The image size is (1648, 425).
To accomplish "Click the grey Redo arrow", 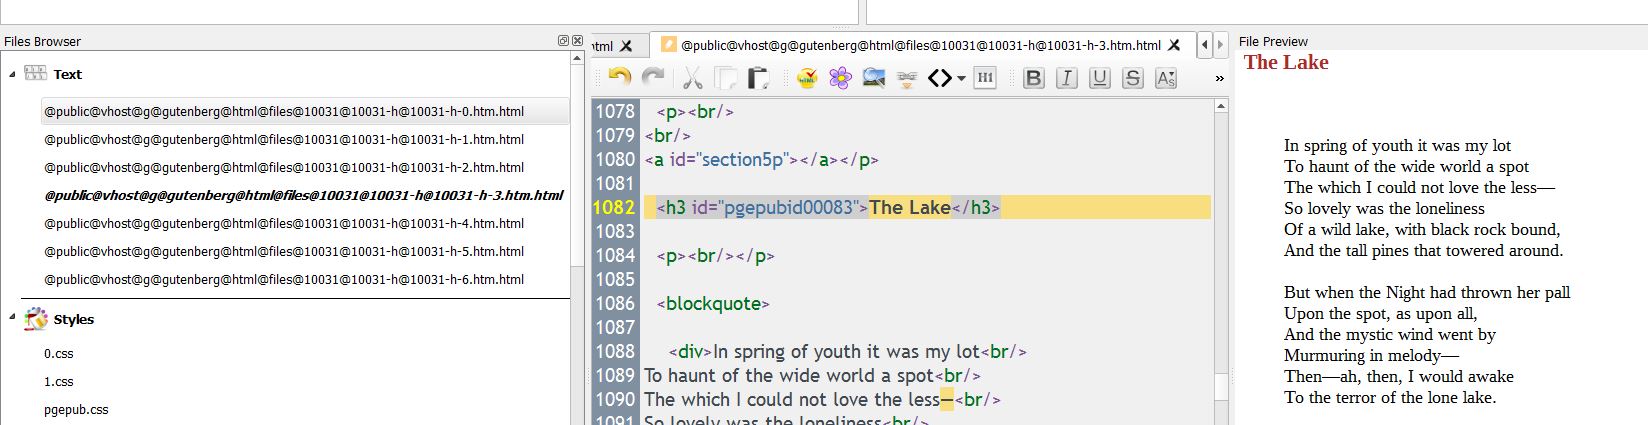I will tap(653, 77).
